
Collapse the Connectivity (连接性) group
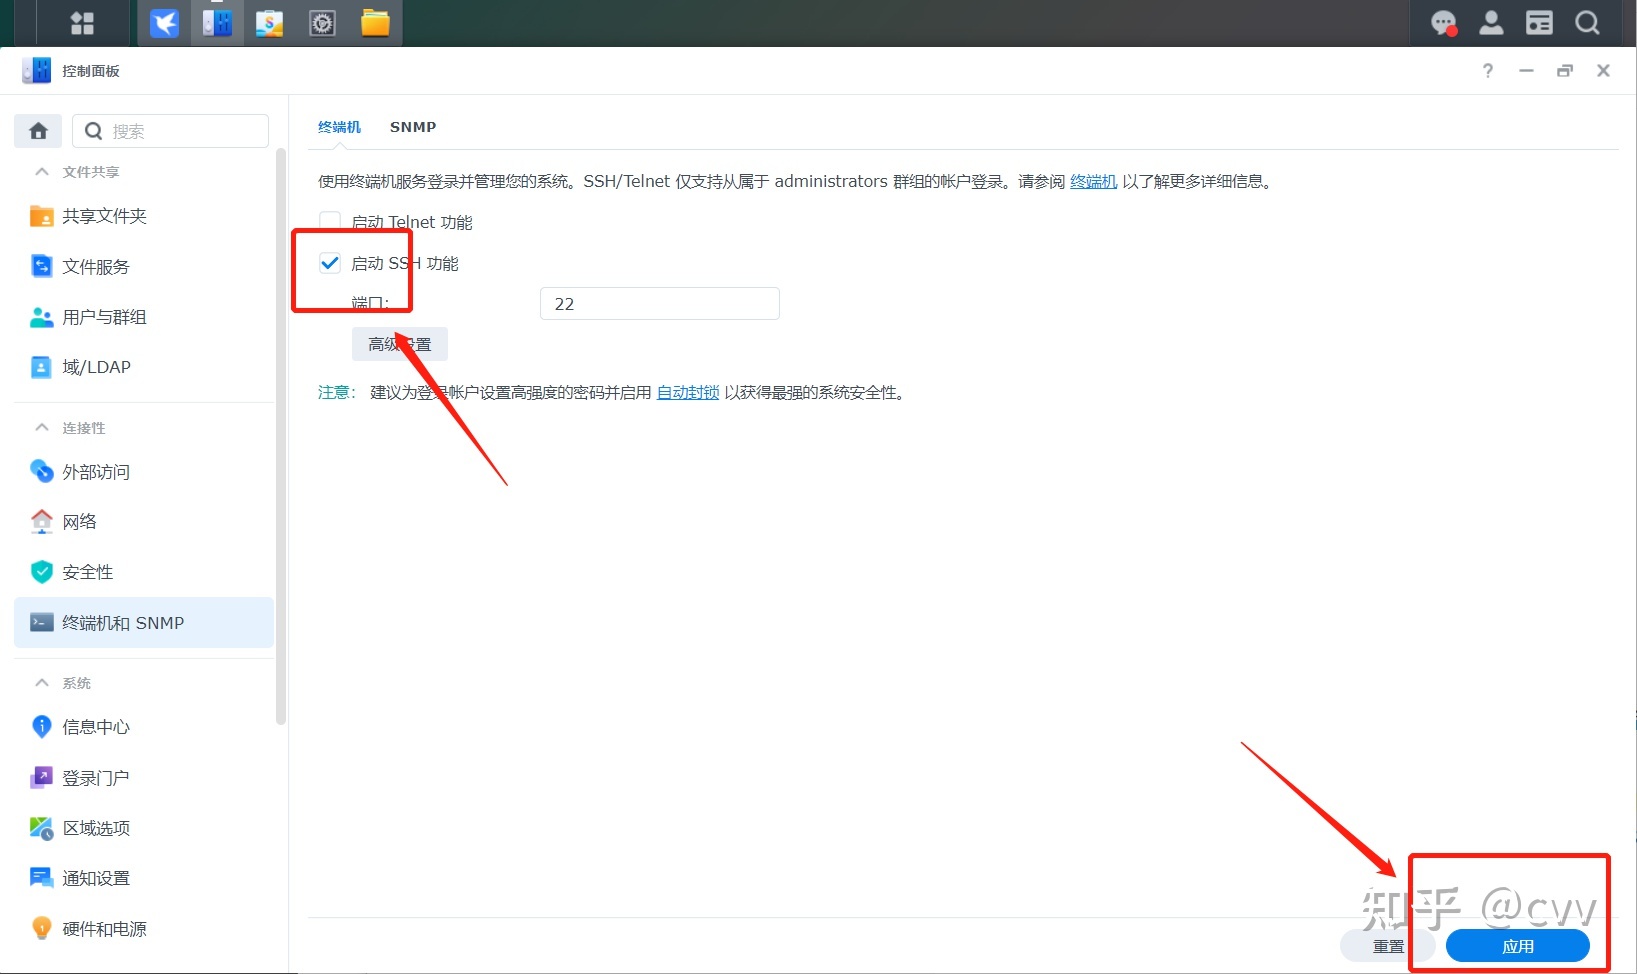click(42, 428)
